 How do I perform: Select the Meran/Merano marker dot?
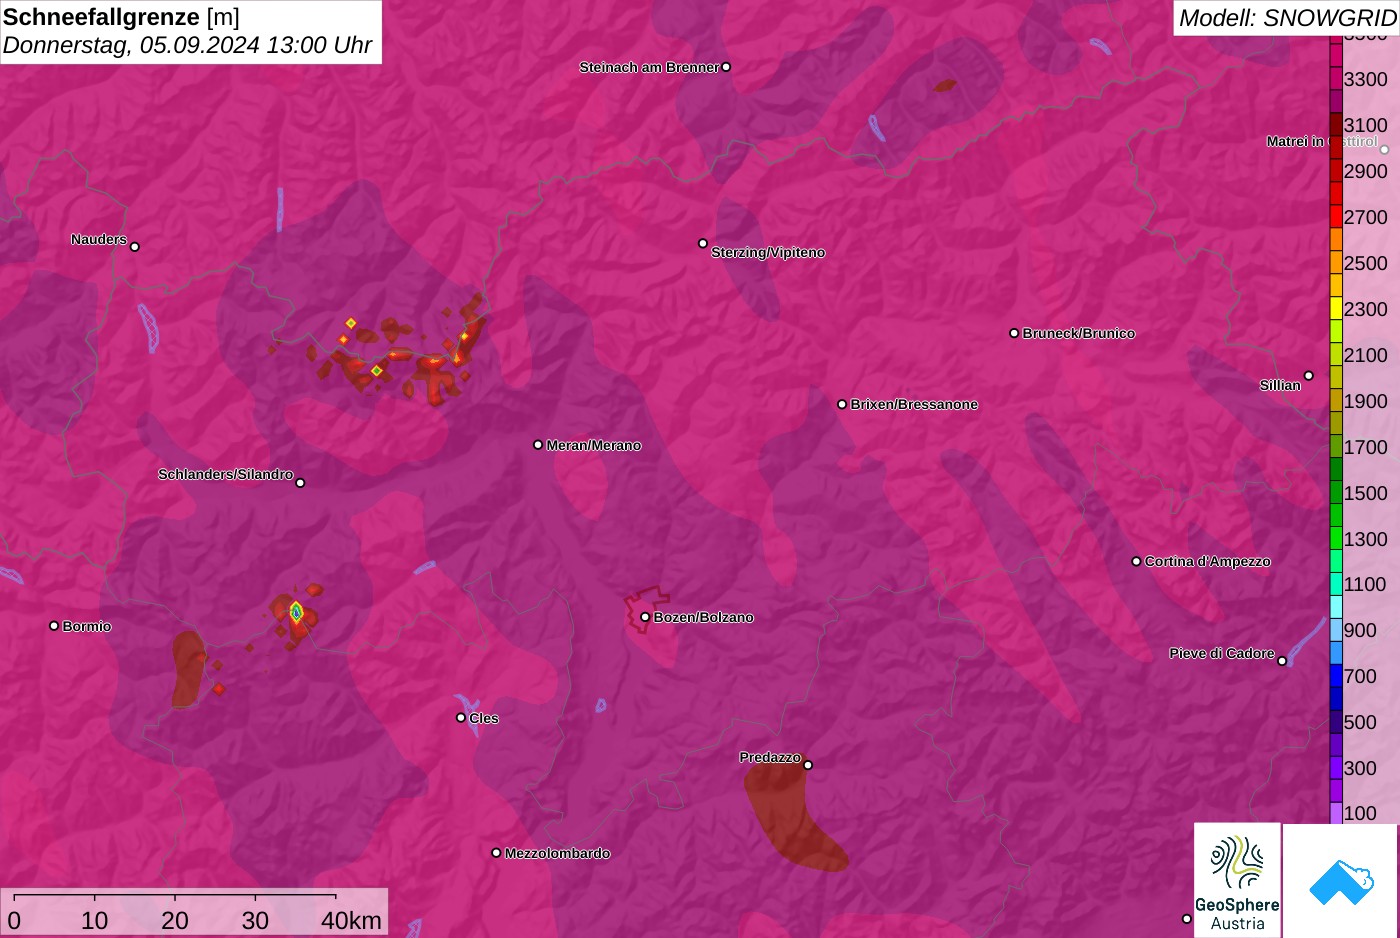click(x=538, y=445)
